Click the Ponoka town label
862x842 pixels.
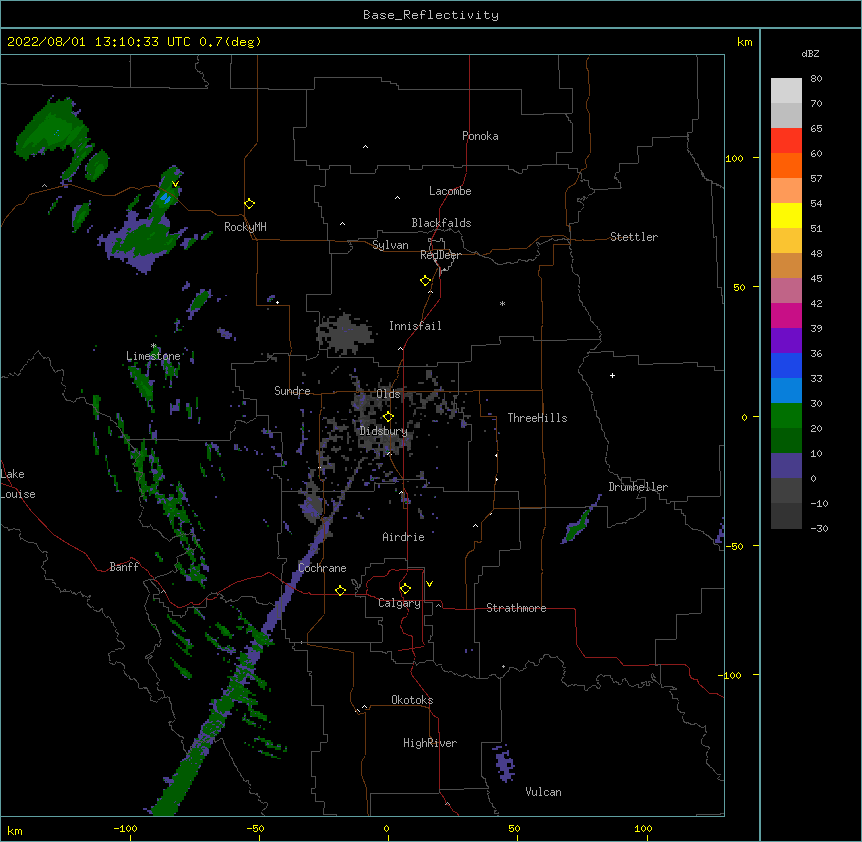480,136
